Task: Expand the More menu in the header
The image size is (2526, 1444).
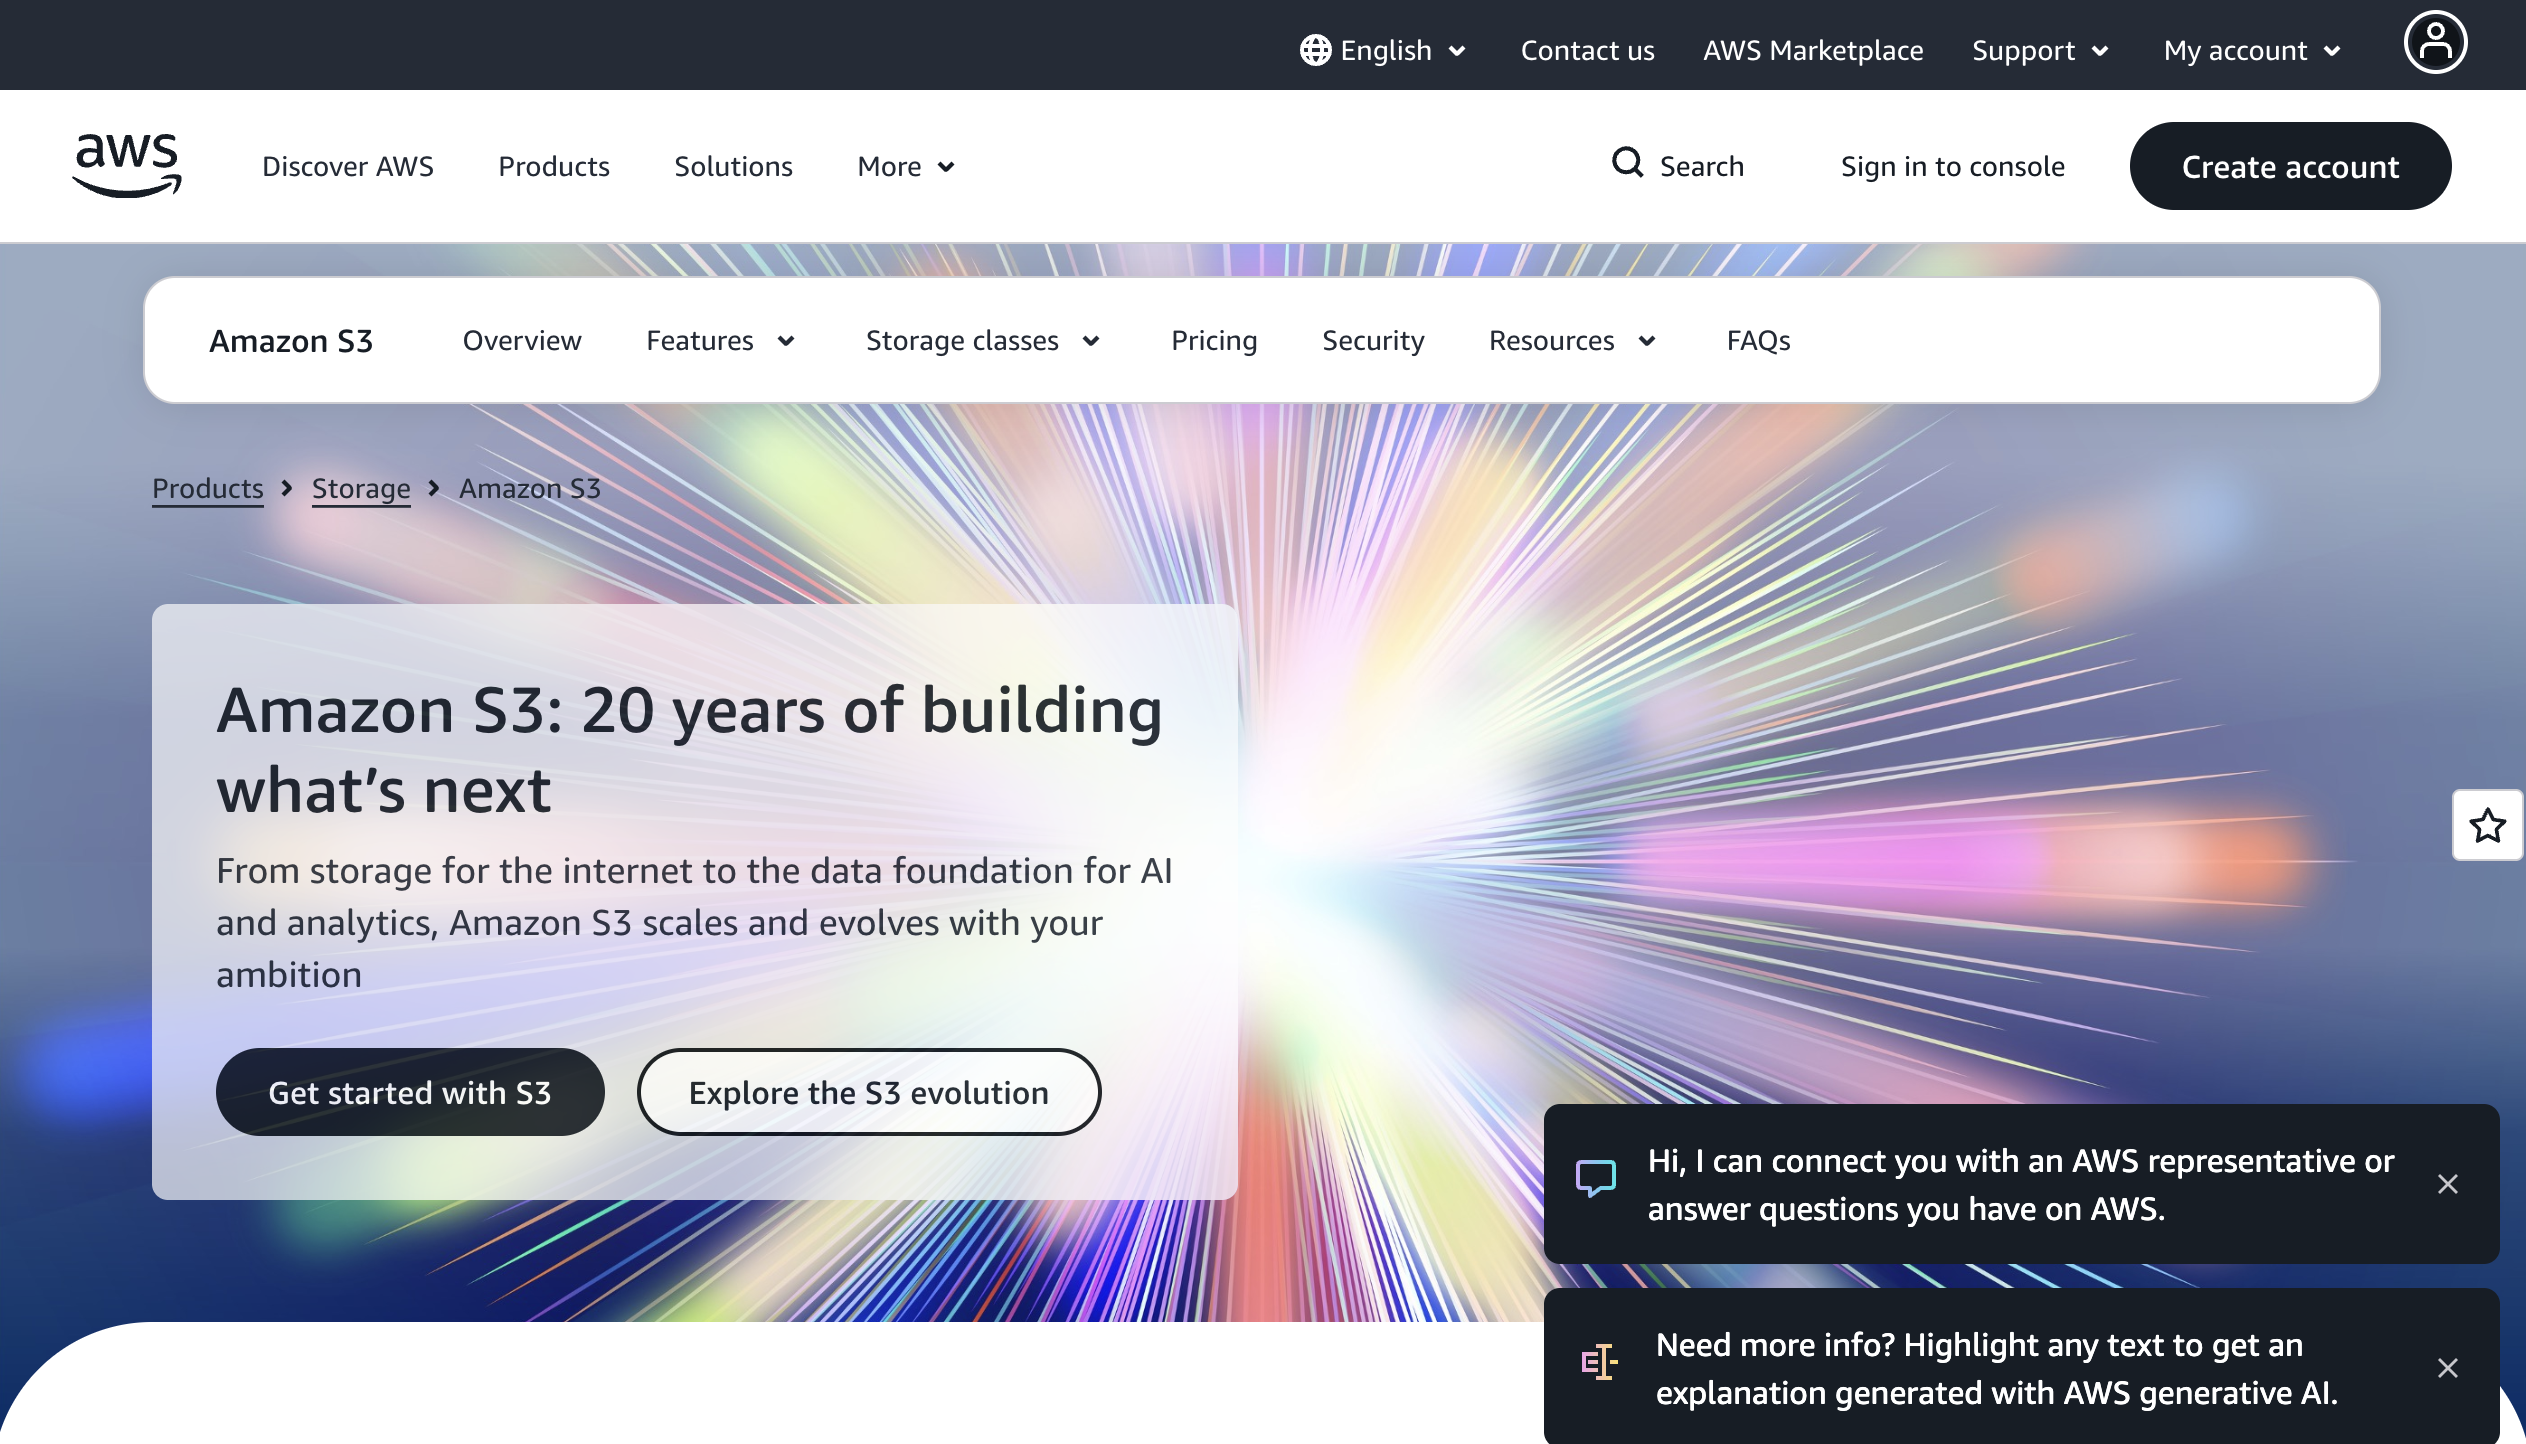Action: [x=903, y=166]
